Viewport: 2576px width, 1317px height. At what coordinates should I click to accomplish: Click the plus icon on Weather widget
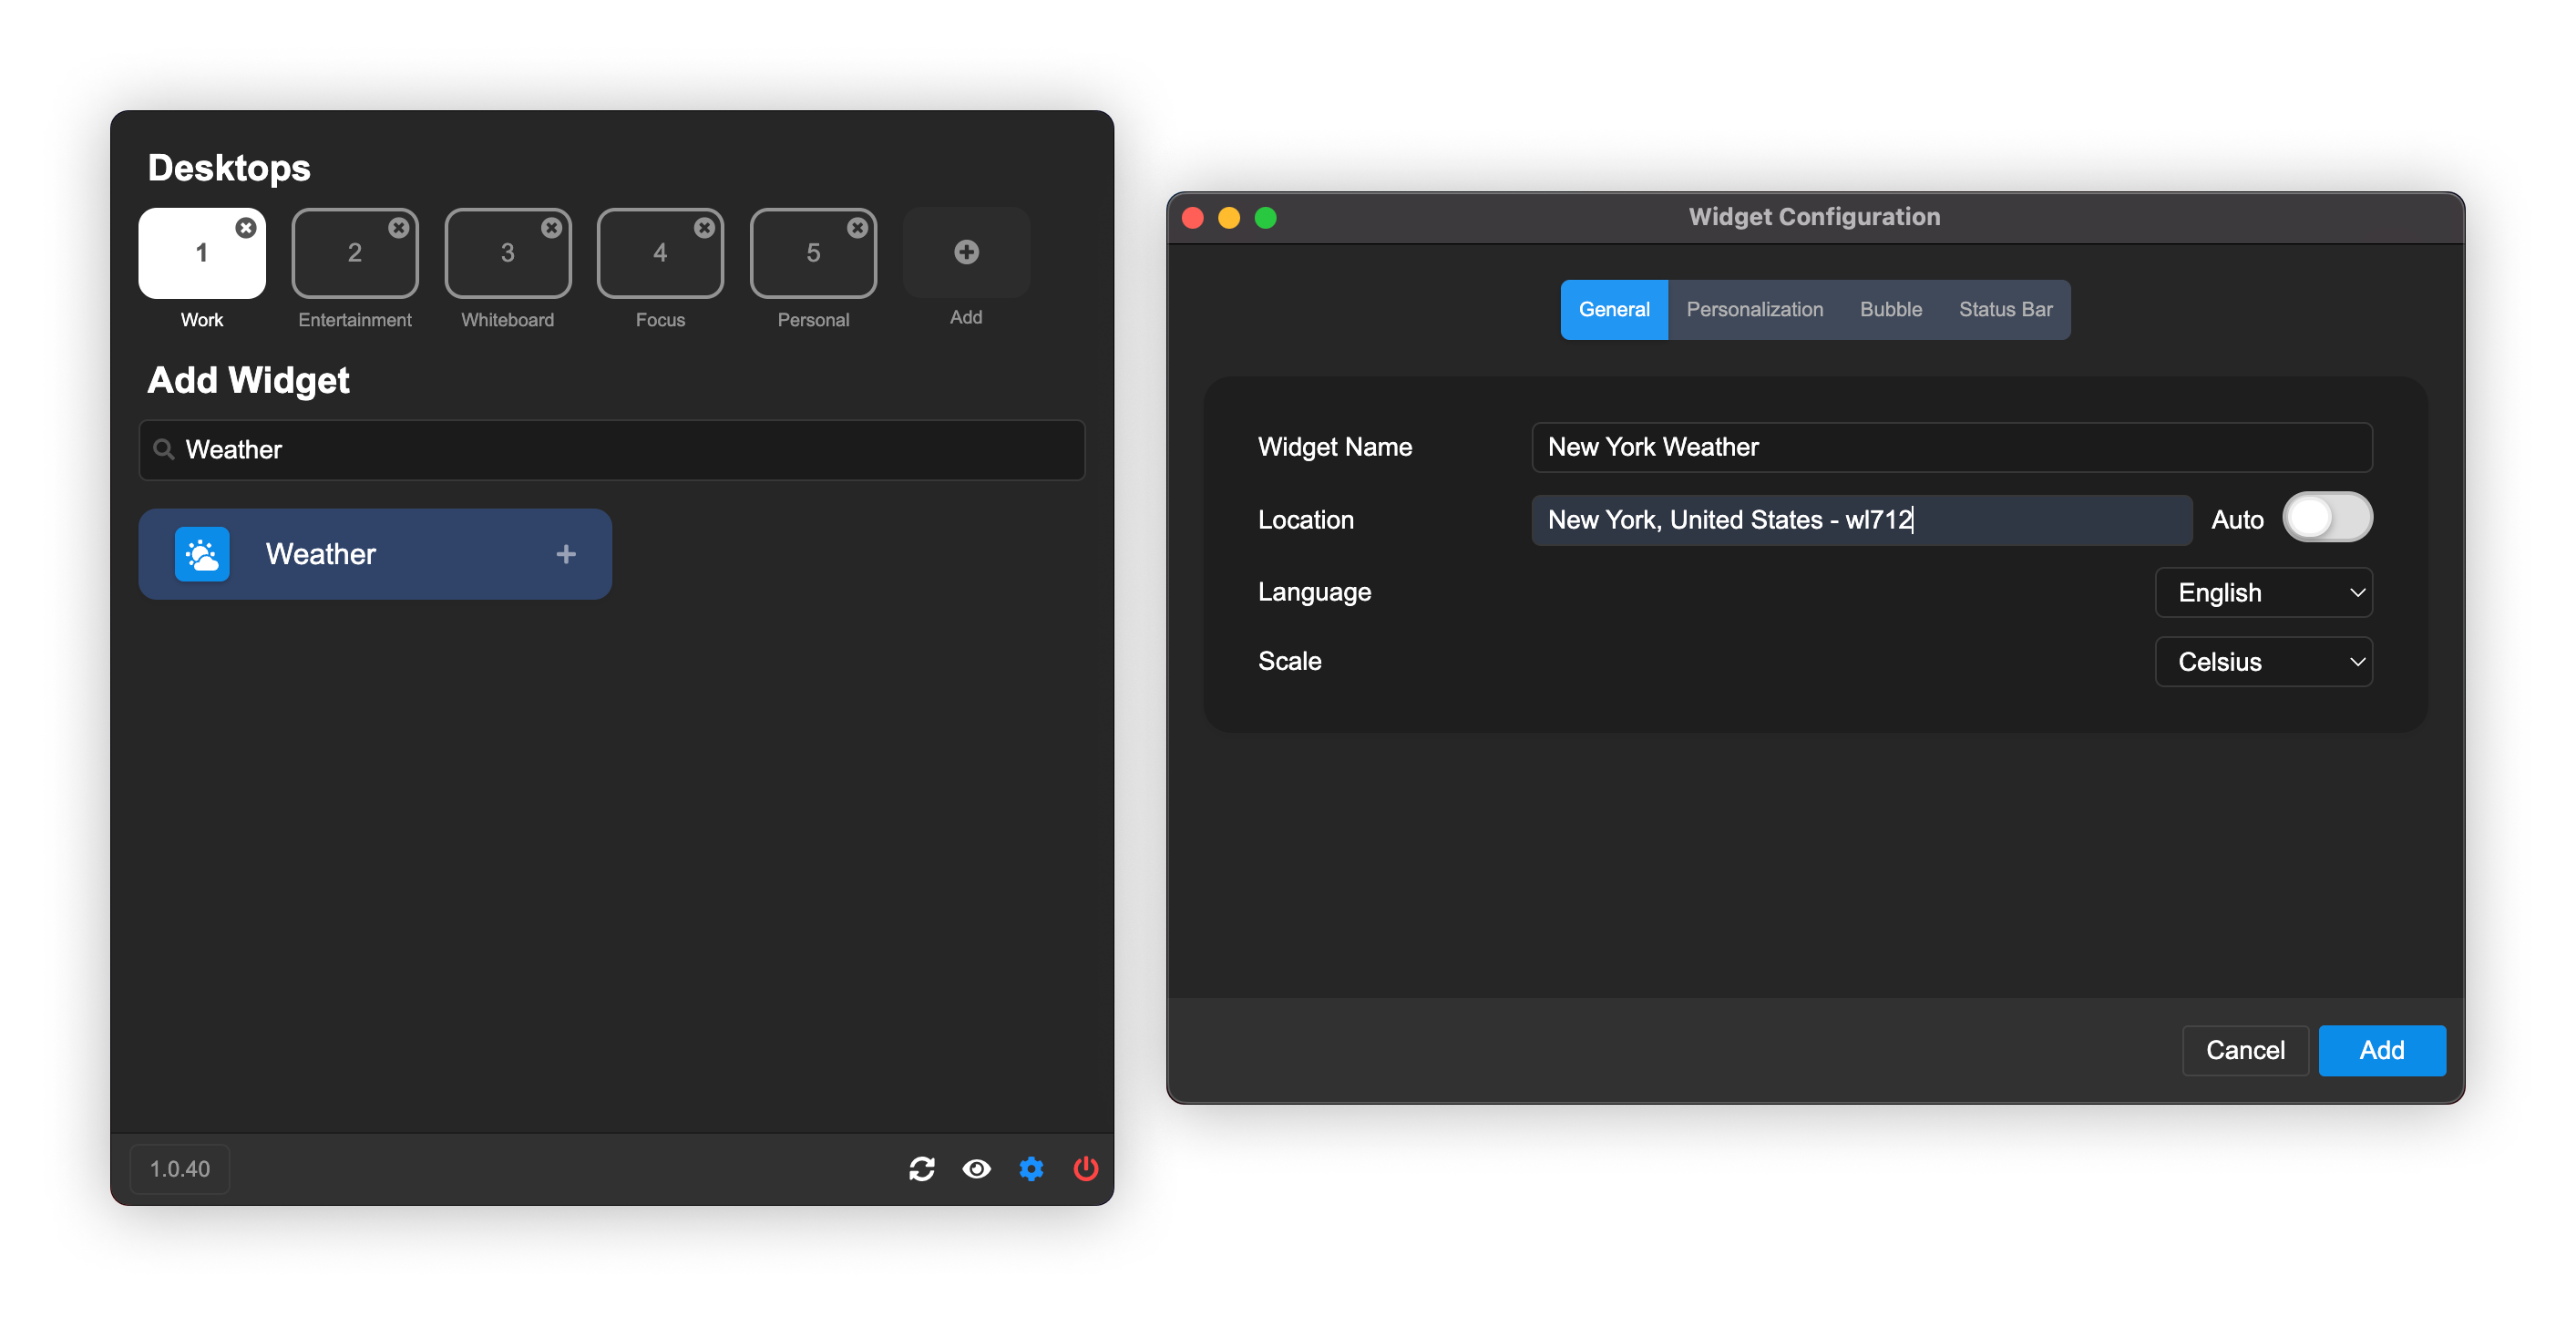(566, 554)
